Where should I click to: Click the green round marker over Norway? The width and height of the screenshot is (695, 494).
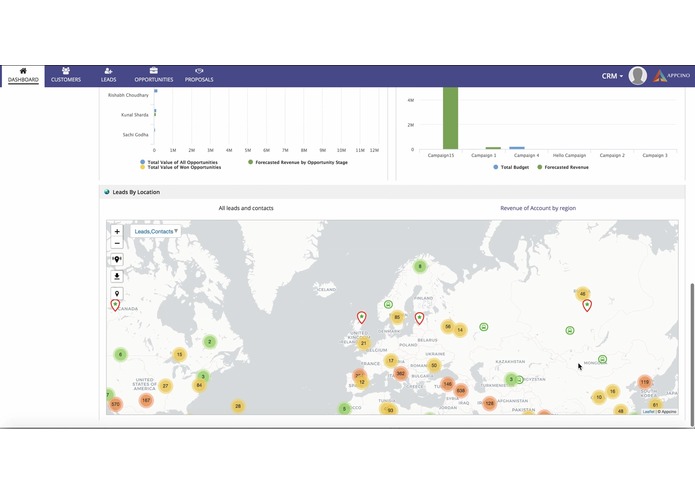point(388,304)
